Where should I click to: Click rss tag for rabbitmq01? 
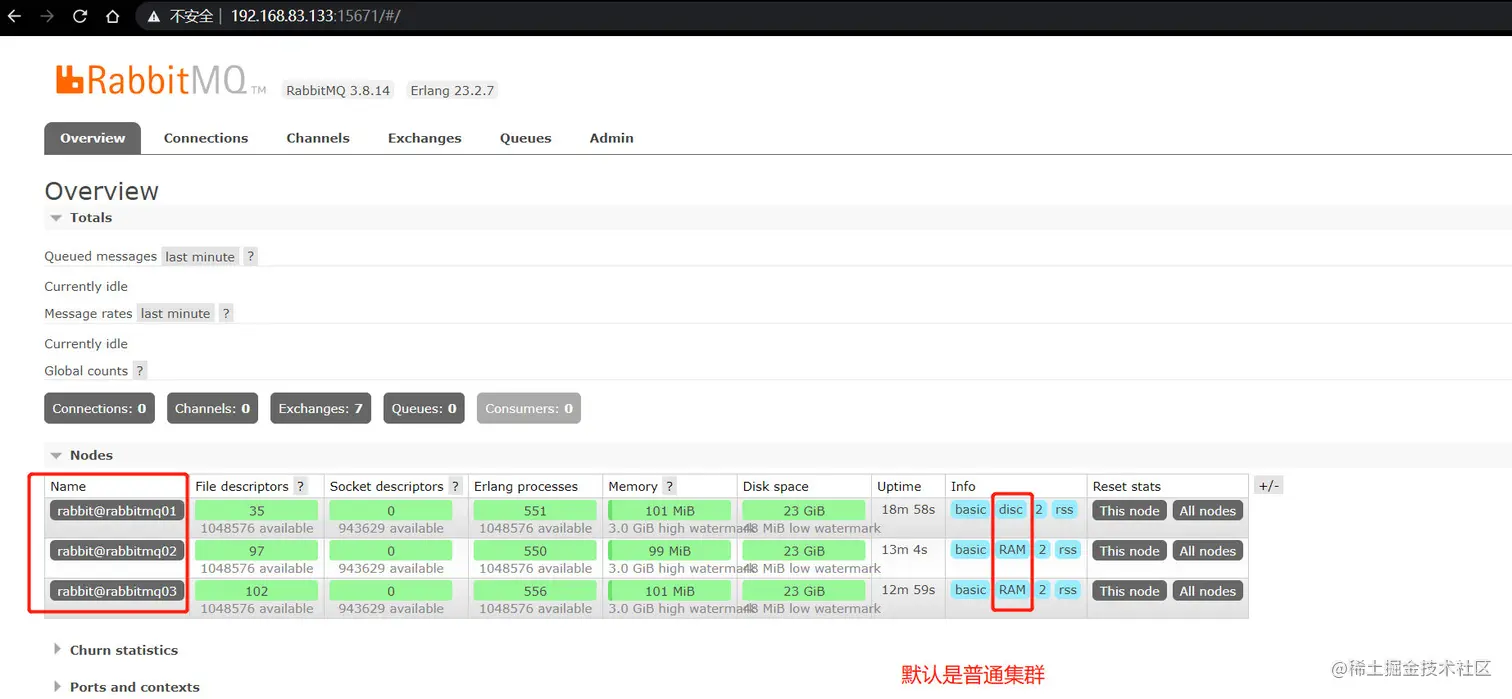(1064, 510)
